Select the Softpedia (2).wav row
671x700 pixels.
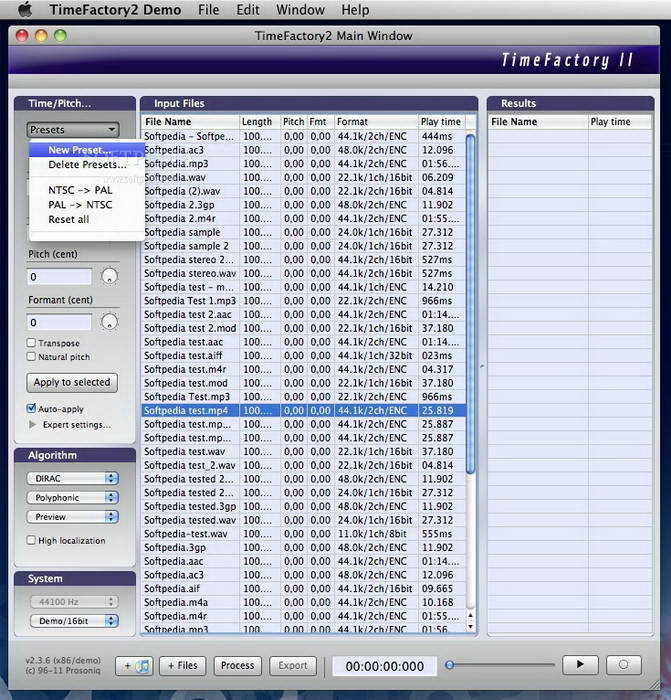point(304,191)
